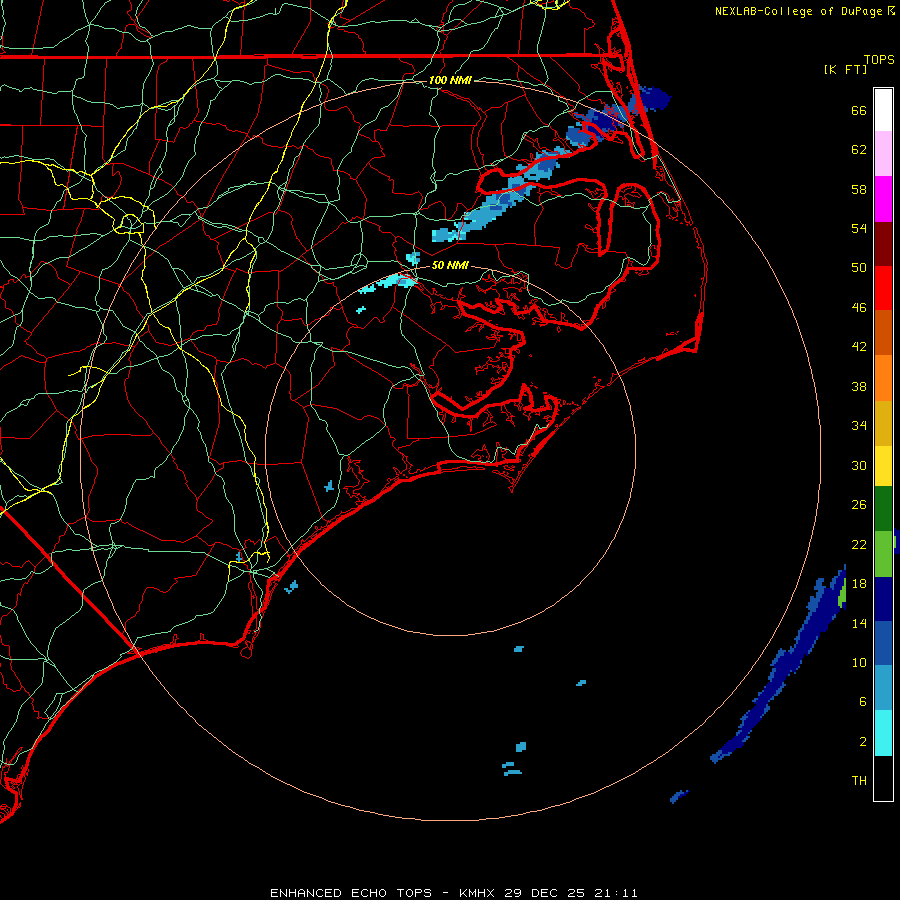This screenshot has width=900, height=900.
Task: Click the "29 DEC 25" date text
Action: [x=545, y=893]
